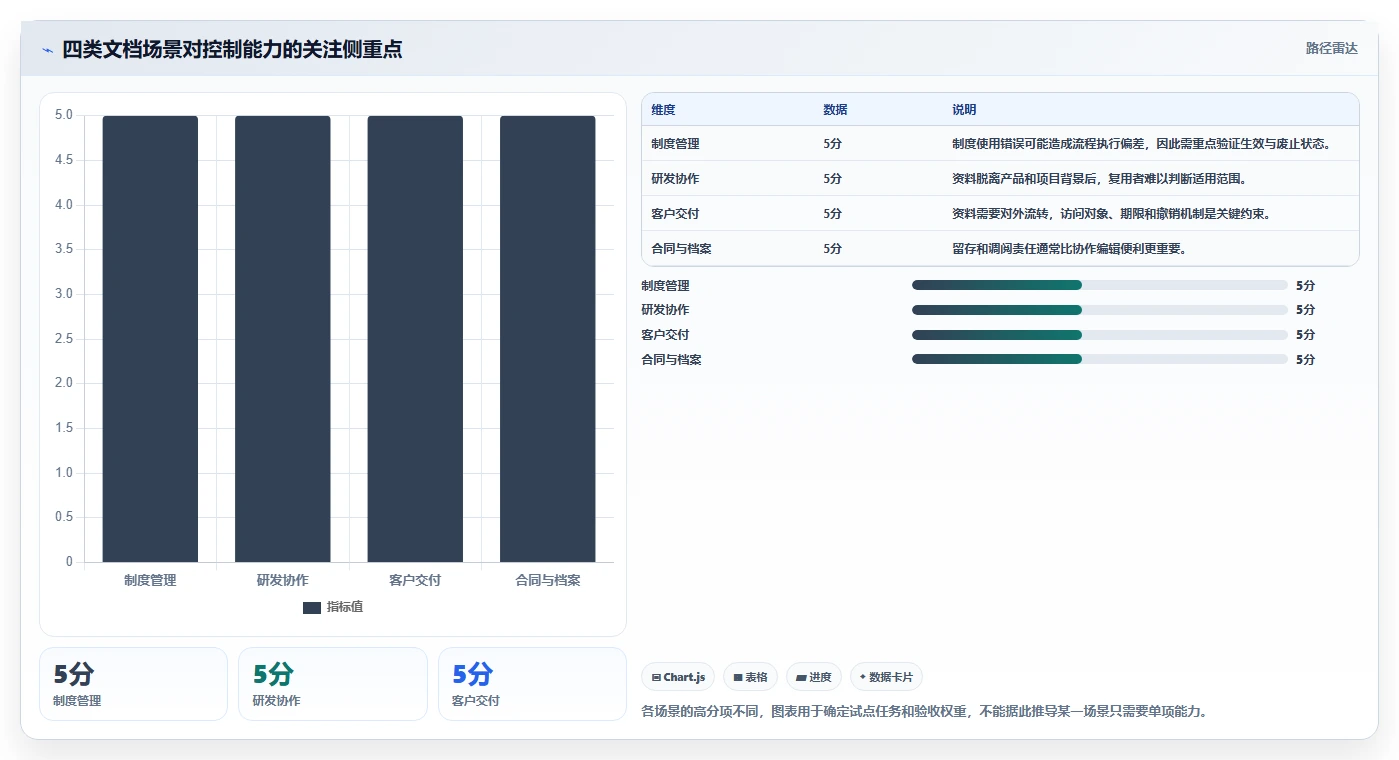Select the Chart.js tag chip
This screenshot has height=760, width=1399.
[678, 677]
